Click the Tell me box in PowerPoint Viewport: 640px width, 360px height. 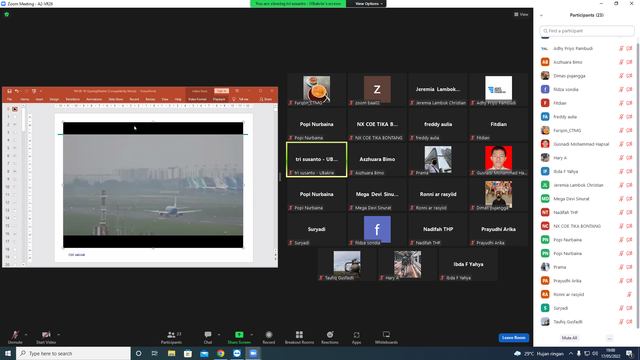(x=241, y=99)
